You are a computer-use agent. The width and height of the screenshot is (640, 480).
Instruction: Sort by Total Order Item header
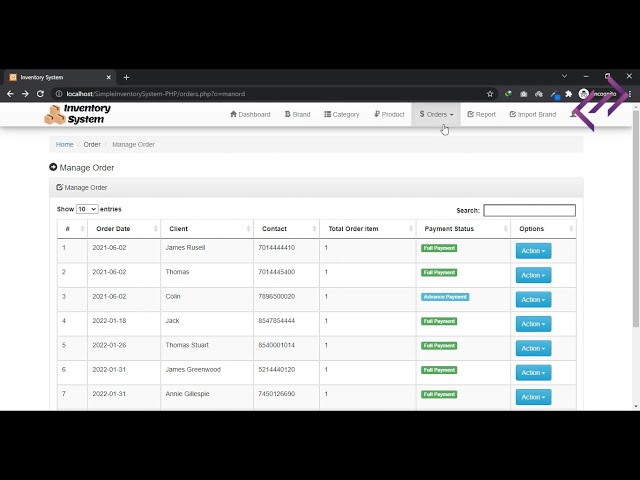click(x=368, y=229)
